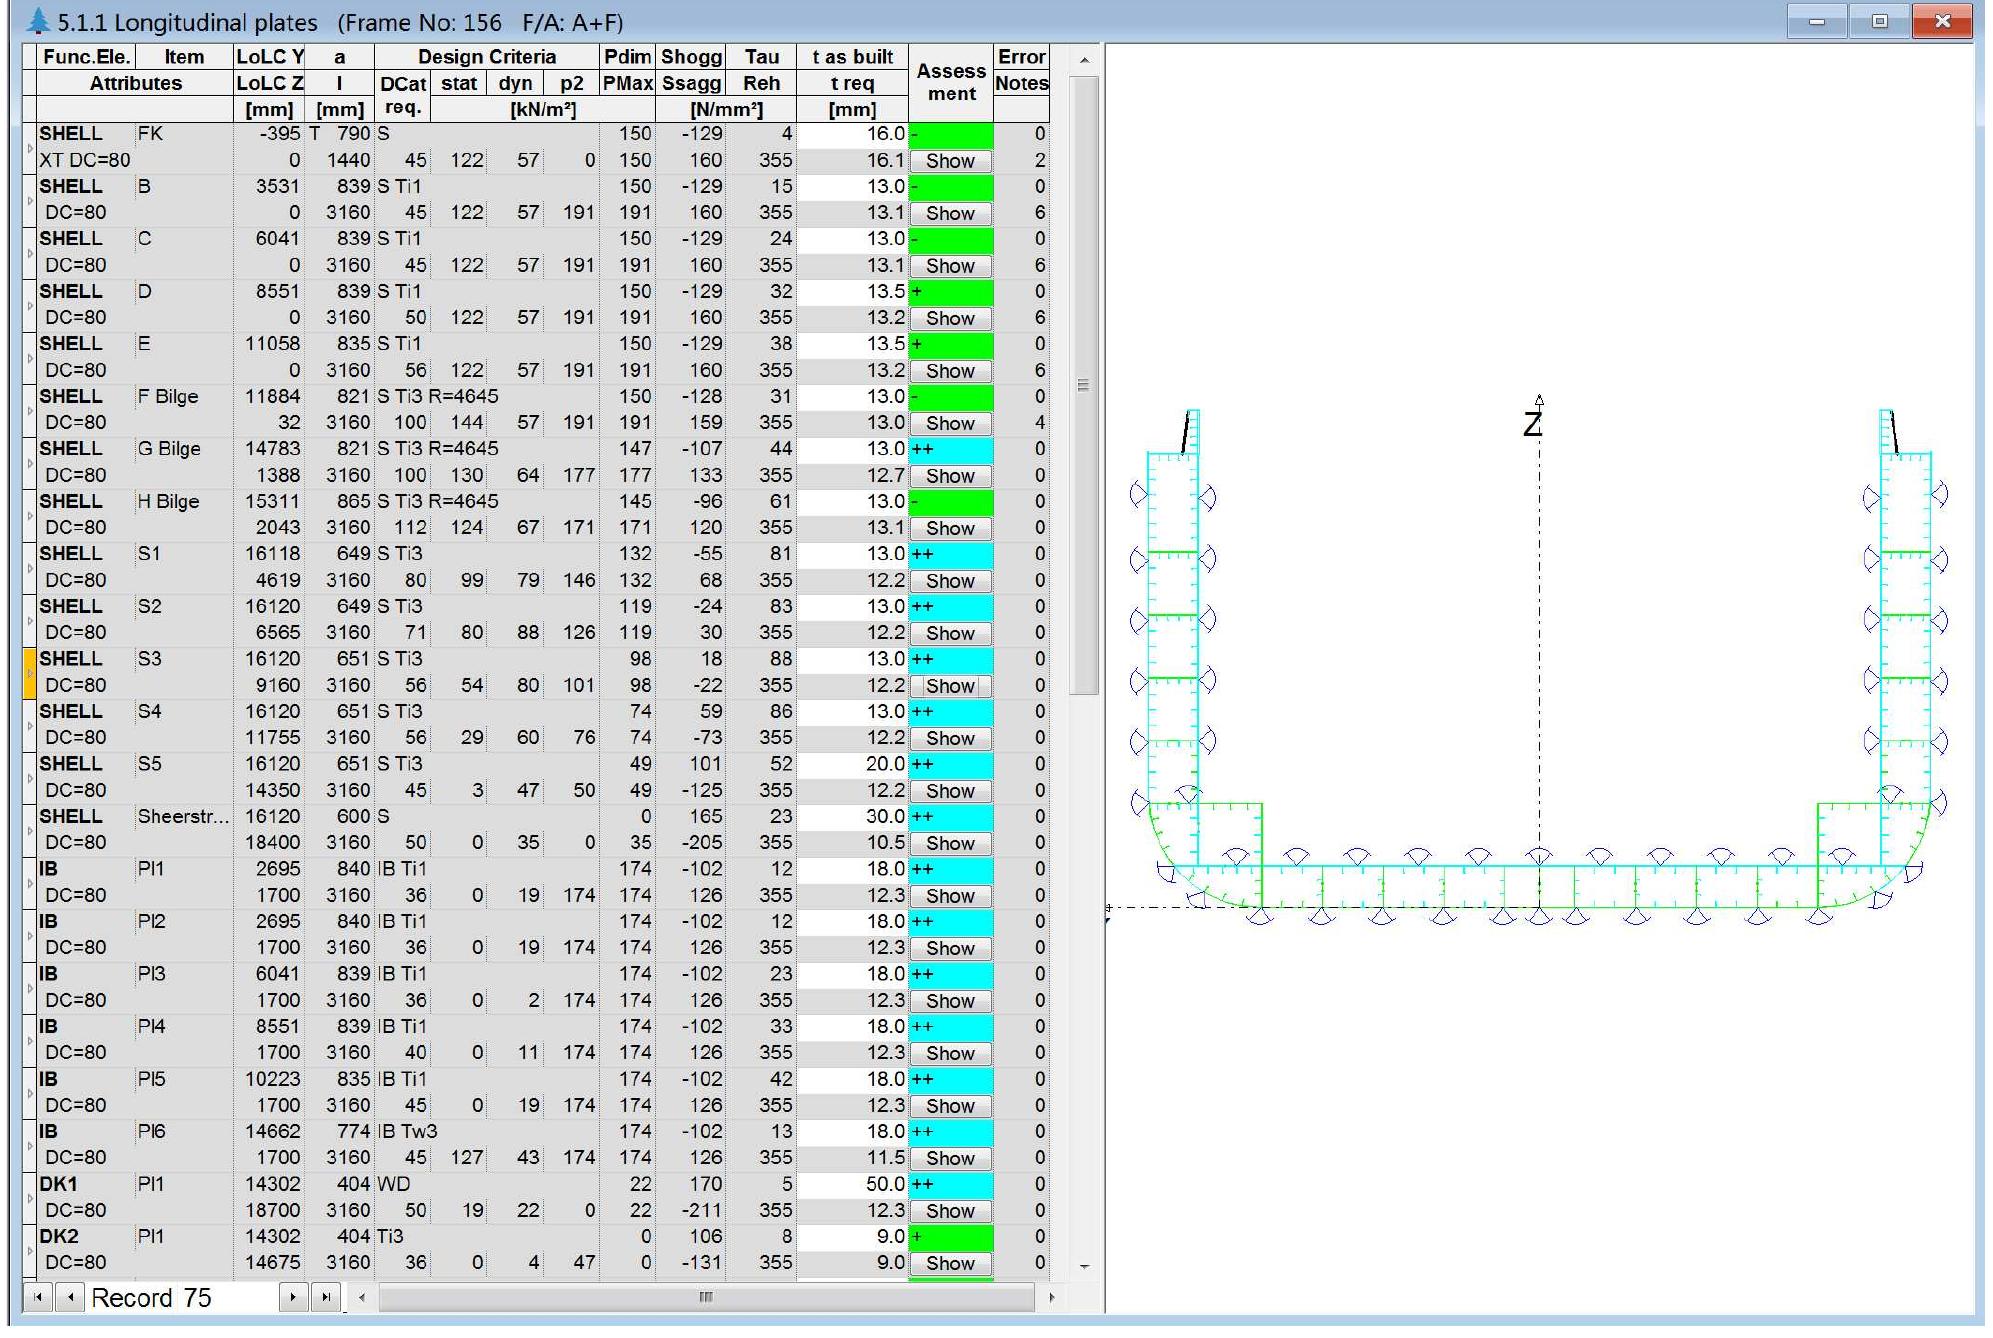Image resolution: width=1993 pixels, height=1338 pixels.
Task: Click the cyan assessment cell for Sheerstrake
Action: 950,817
